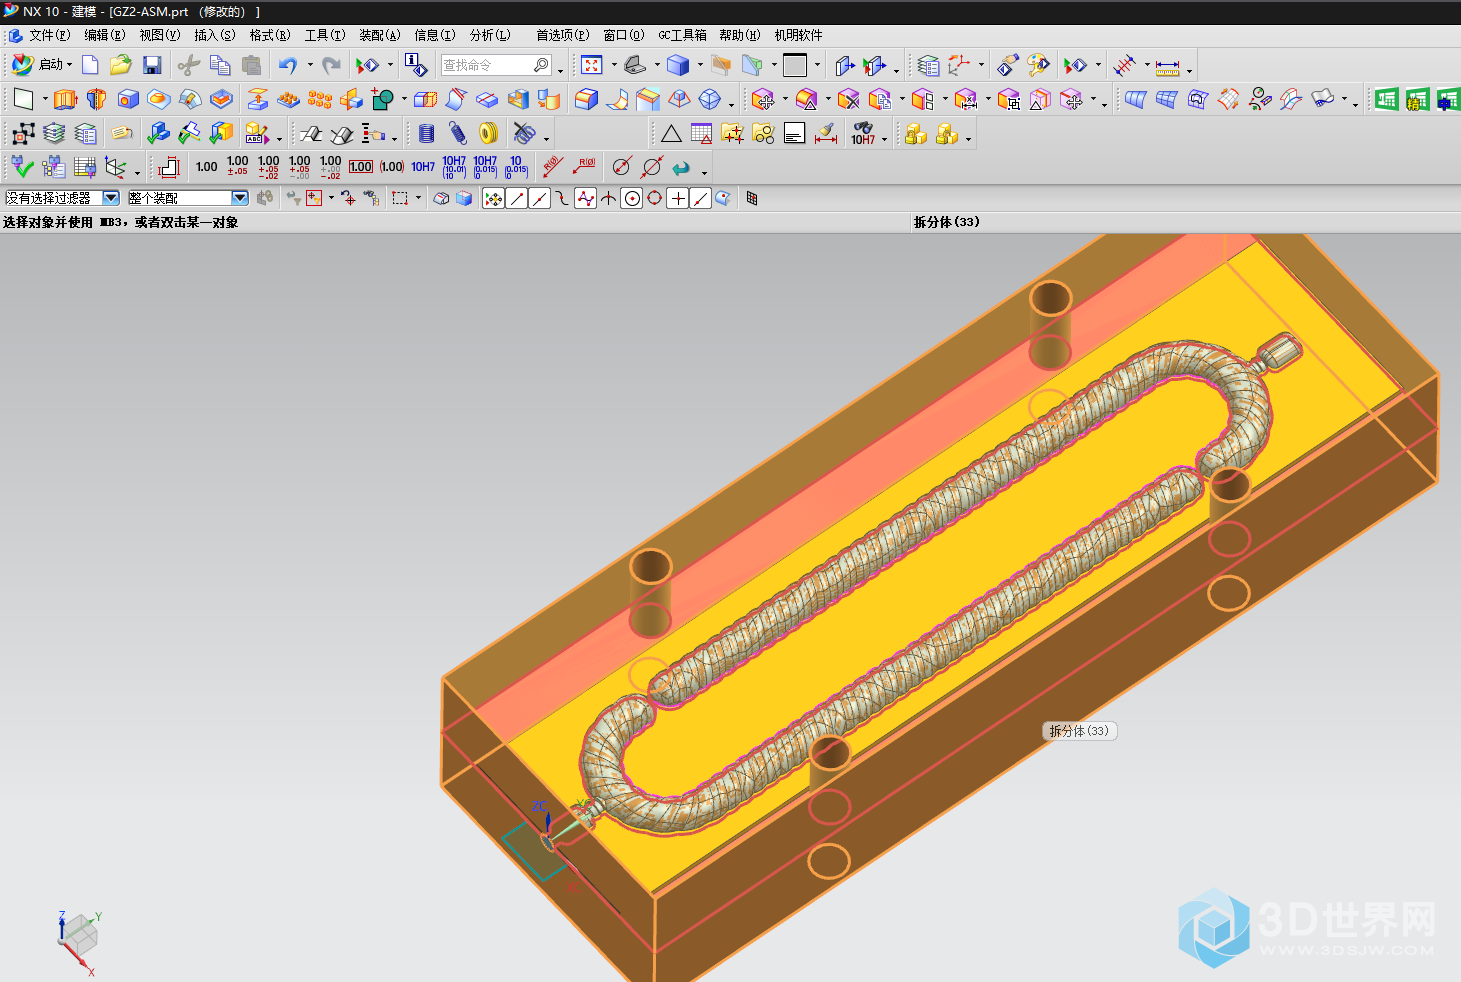1461x982 pixels.
Task: Open the 窗口(O) window menu
Action: pyautogui.click(x=624, y=35)
